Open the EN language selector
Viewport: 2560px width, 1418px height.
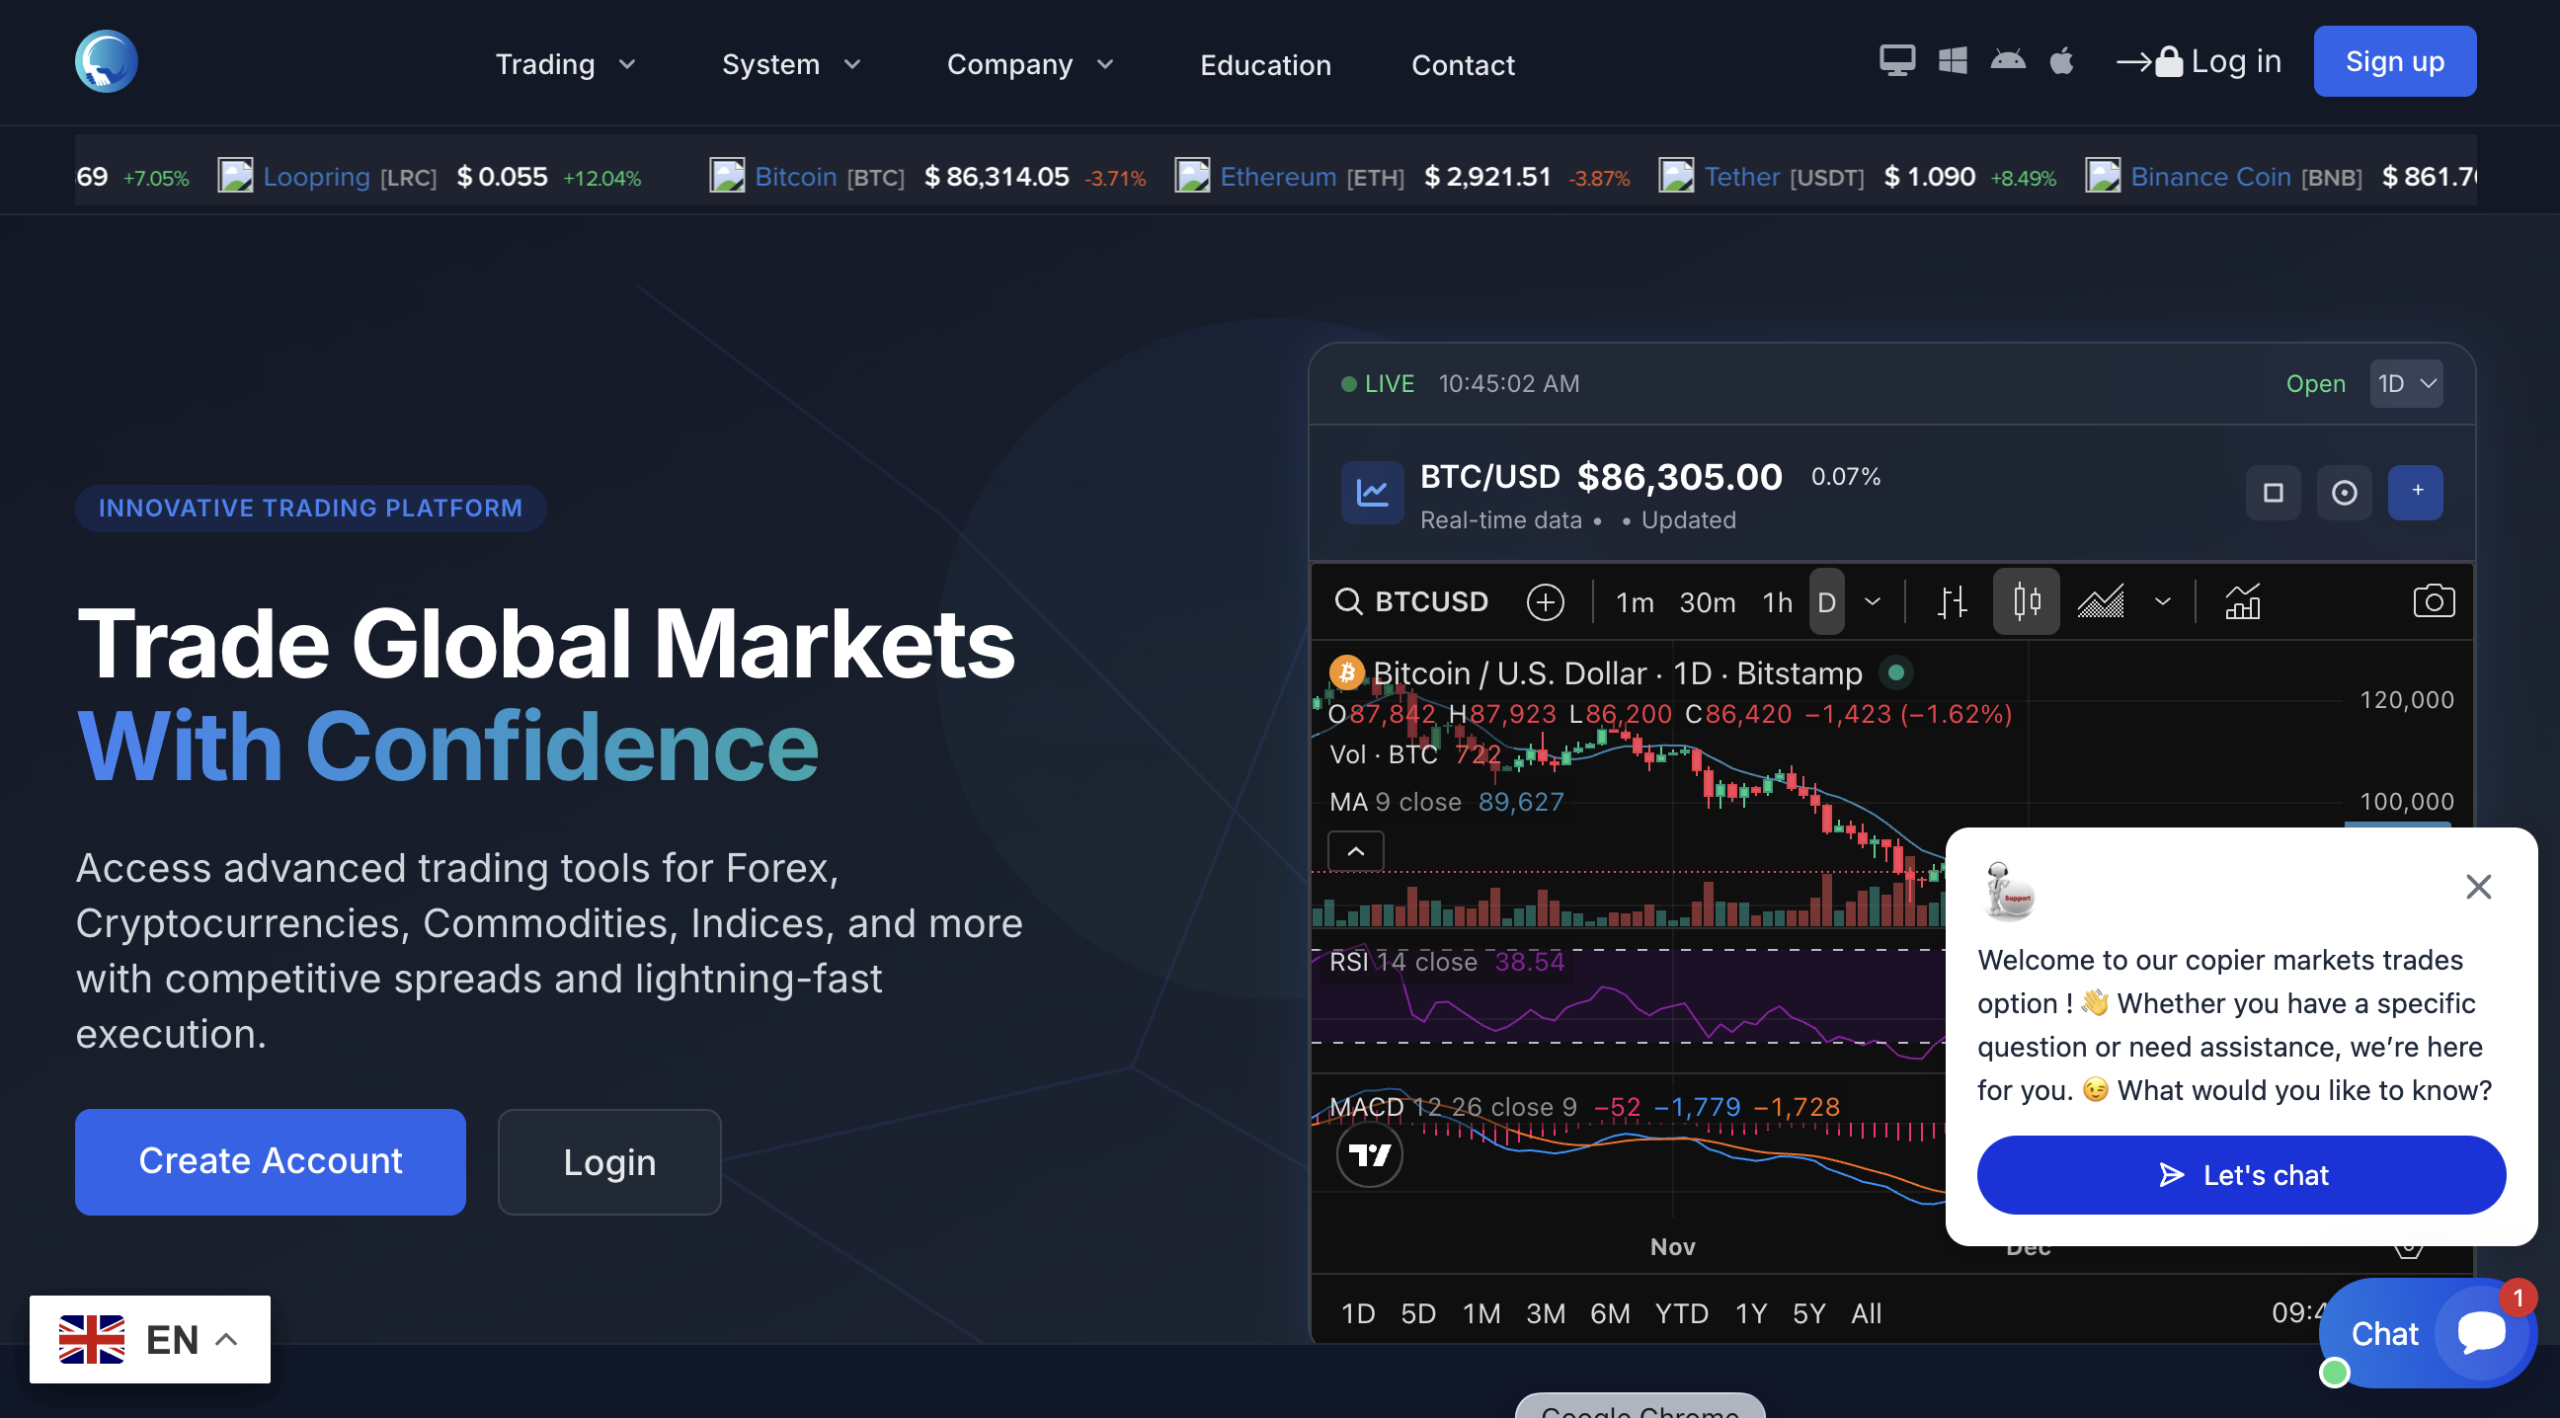[x=150, y=1339]
